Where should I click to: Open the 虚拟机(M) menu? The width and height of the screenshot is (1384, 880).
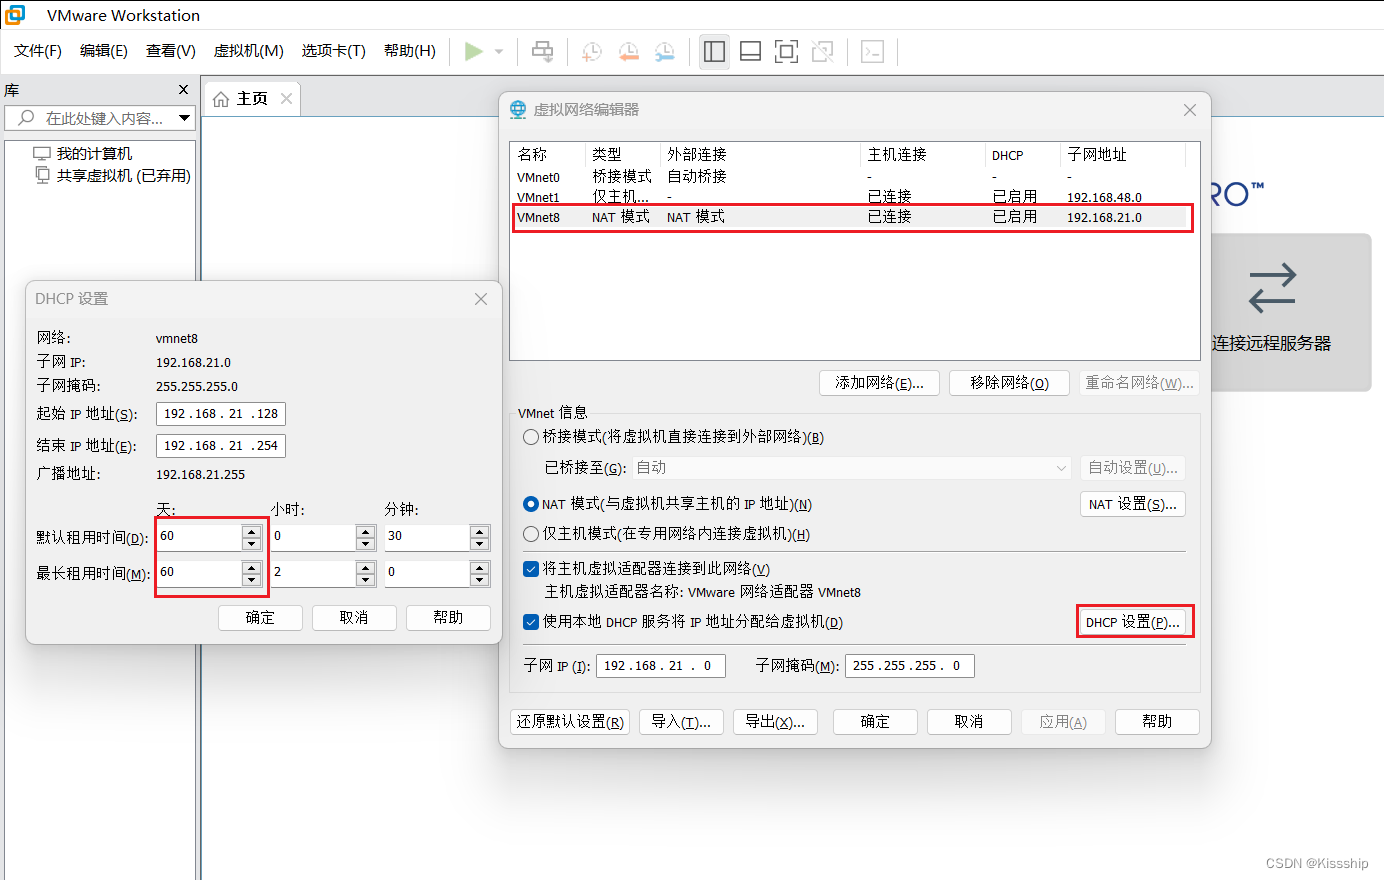click(249, 51)
